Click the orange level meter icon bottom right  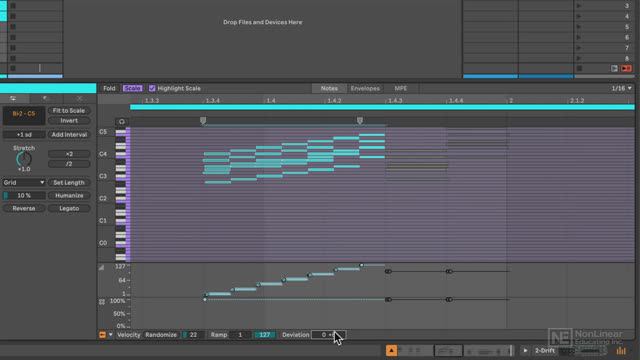621,351
